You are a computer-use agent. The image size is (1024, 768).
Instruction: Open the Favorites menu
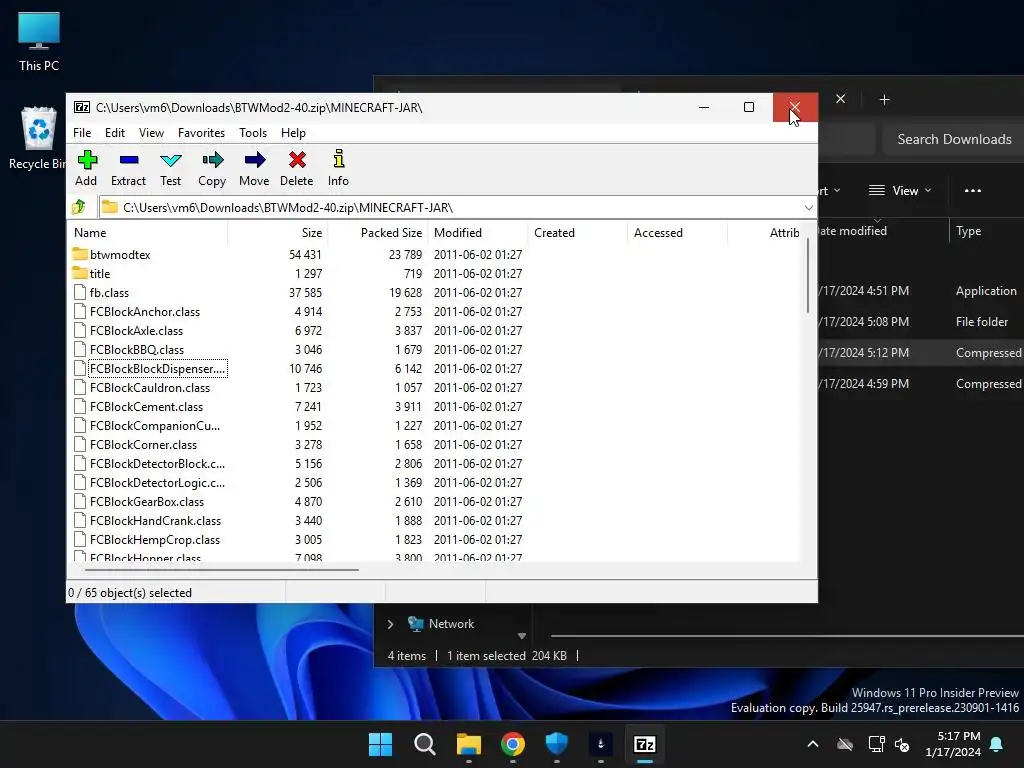(x=201, y=133)
